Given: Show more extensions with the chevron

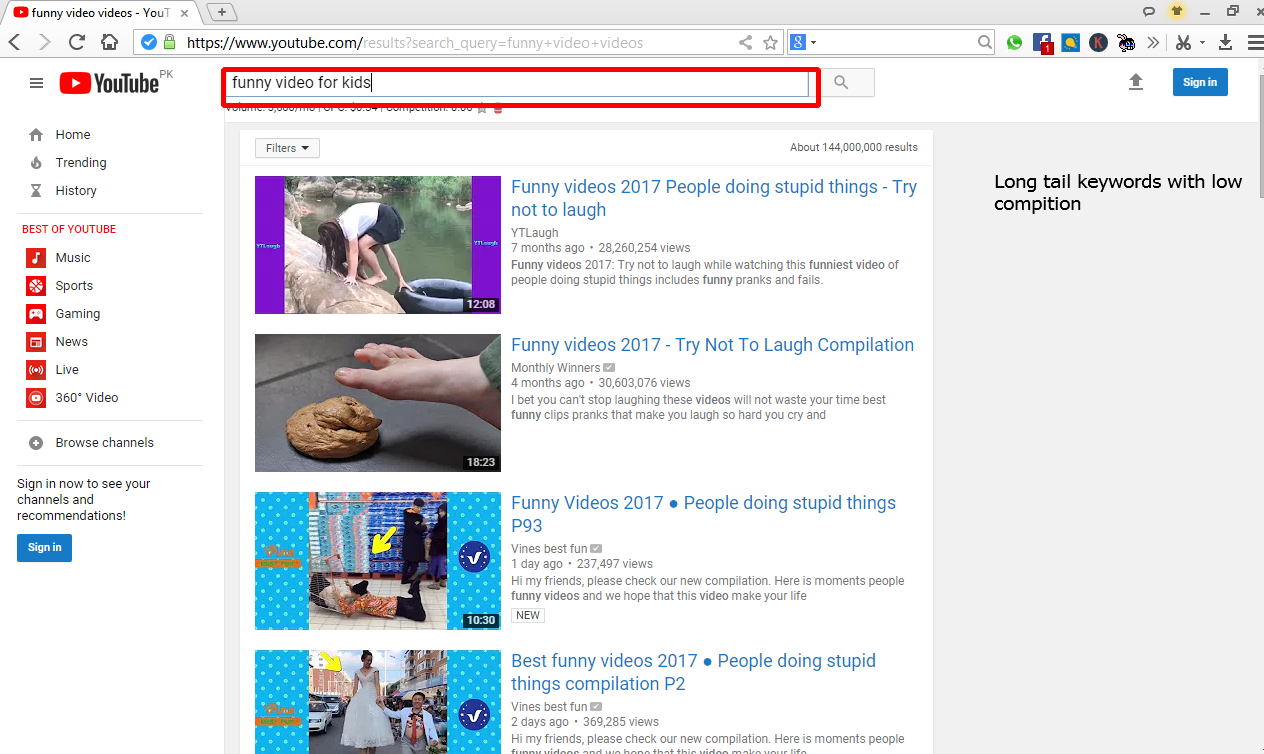Looking at the screenshot, I should 1153,42.
